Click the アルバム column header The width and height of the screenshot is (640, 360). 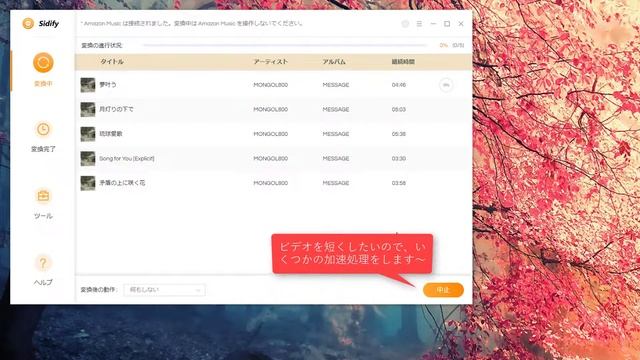point(334,62)
